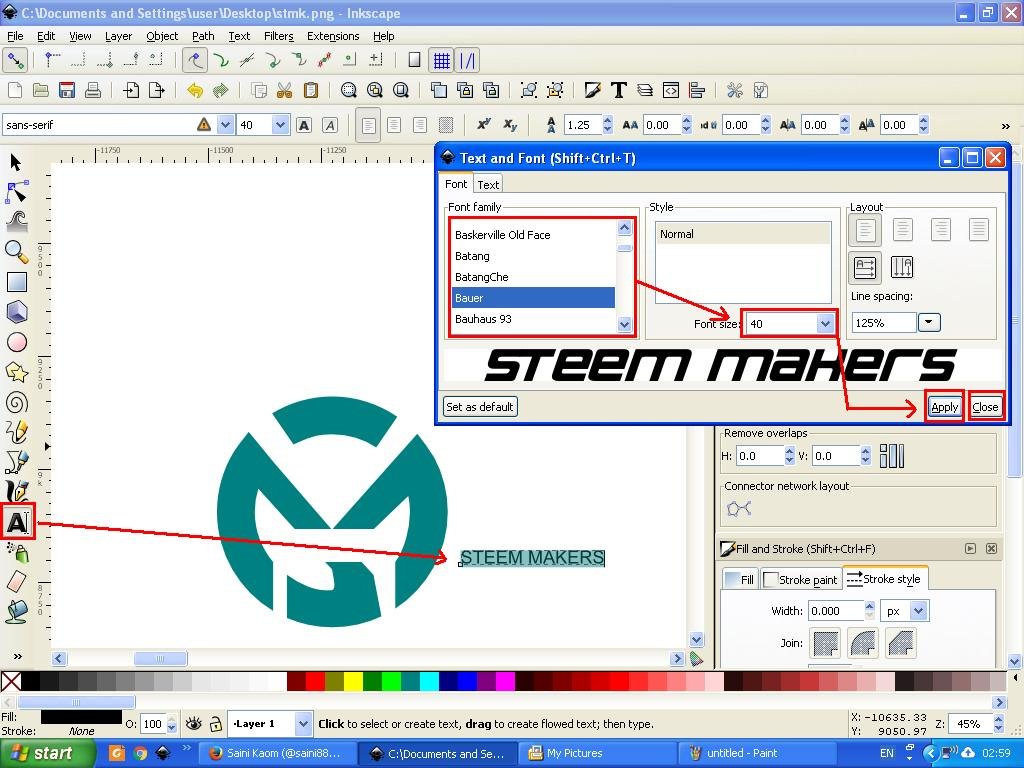Click Set as default button
The width and height of the screenshot is (1024, 768).
pyautogui.click(x=479, y=407)
